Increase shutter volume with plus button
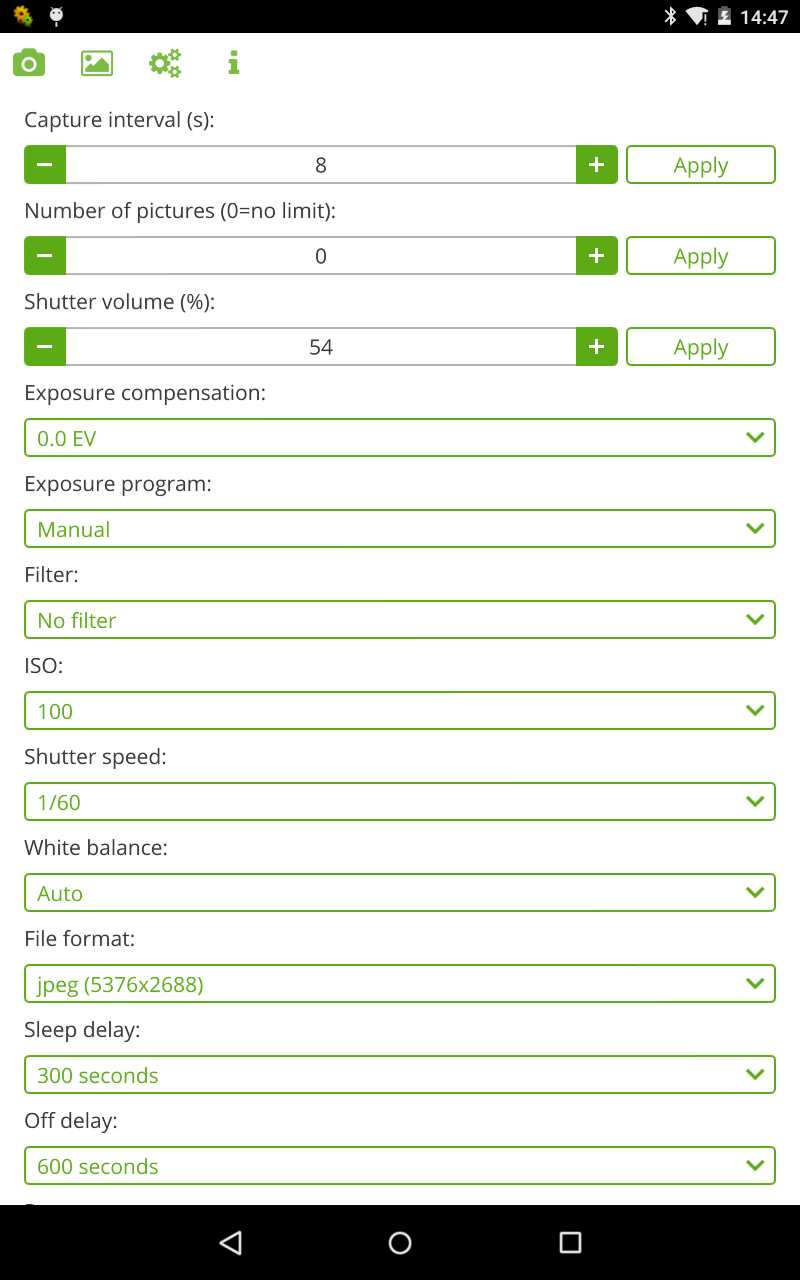This screenshot has height=1280, width=800. pos(597,347)
